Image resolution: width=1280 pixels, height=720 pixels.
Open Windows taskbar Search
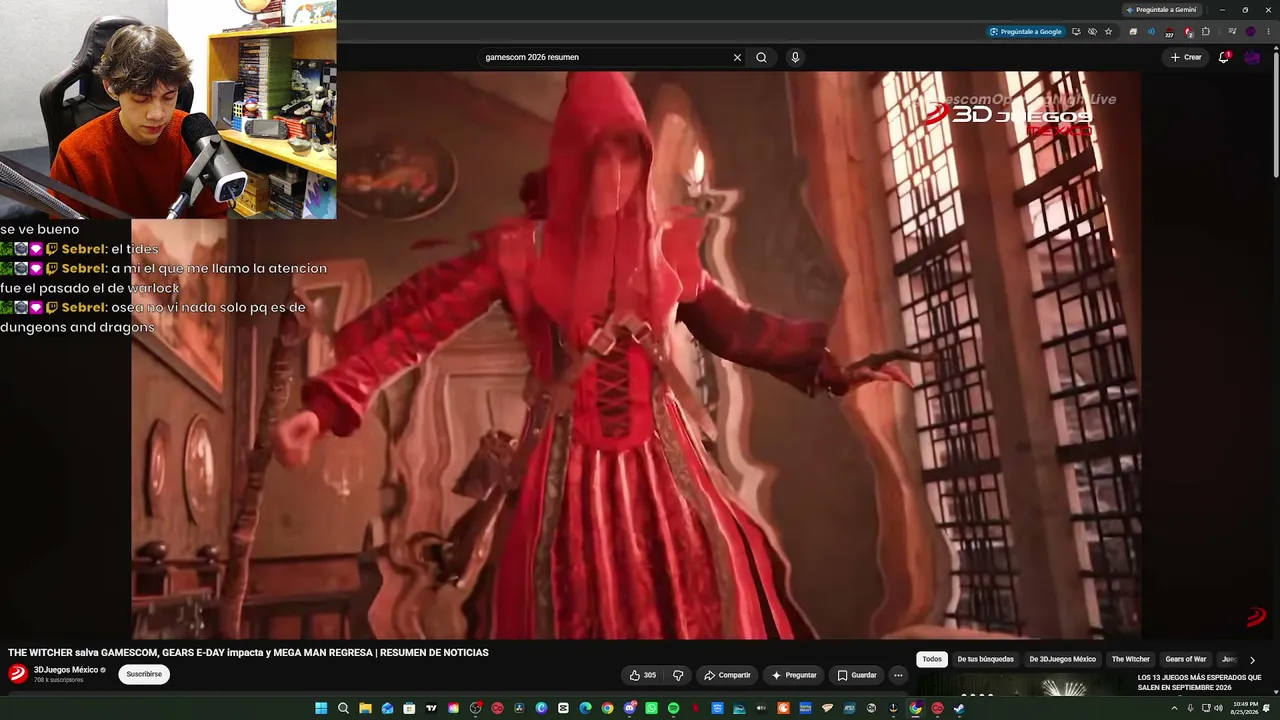(x=343, y=708)
